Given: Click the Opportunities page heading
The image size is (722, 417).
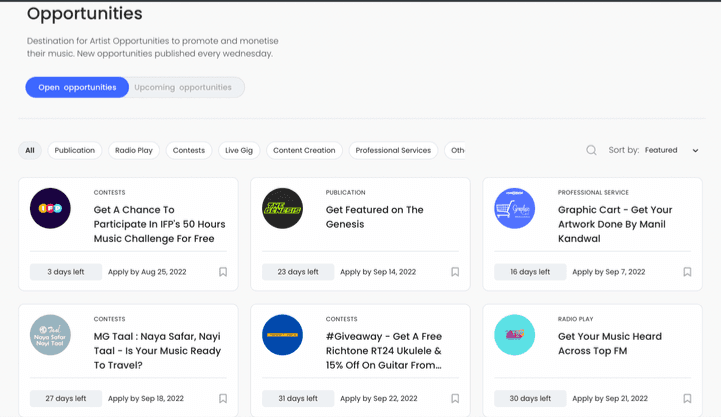Looking at the screenshot, I should click(x=85, y=14).
